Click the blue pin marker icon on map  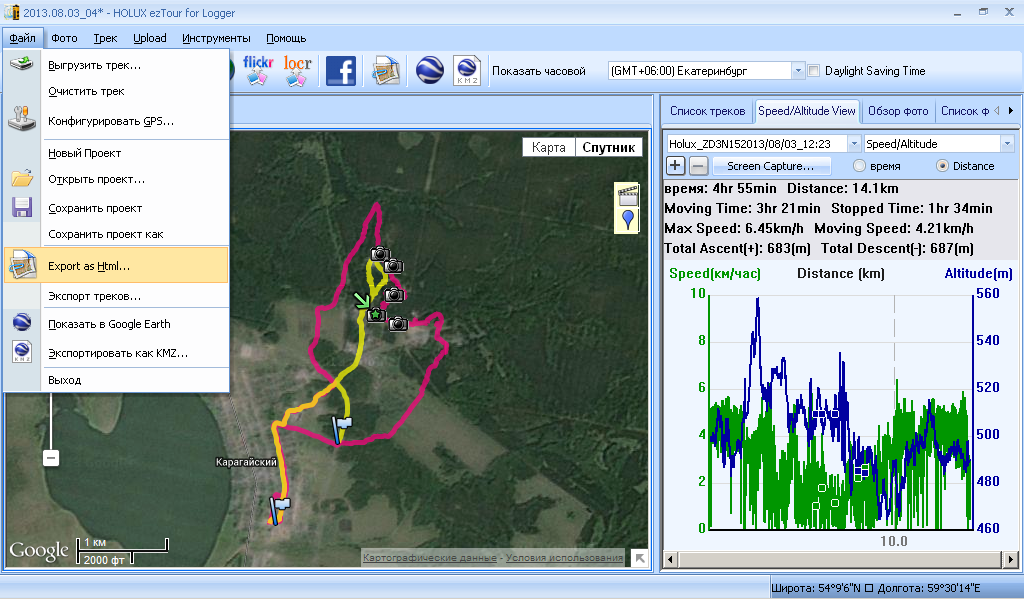628,220
